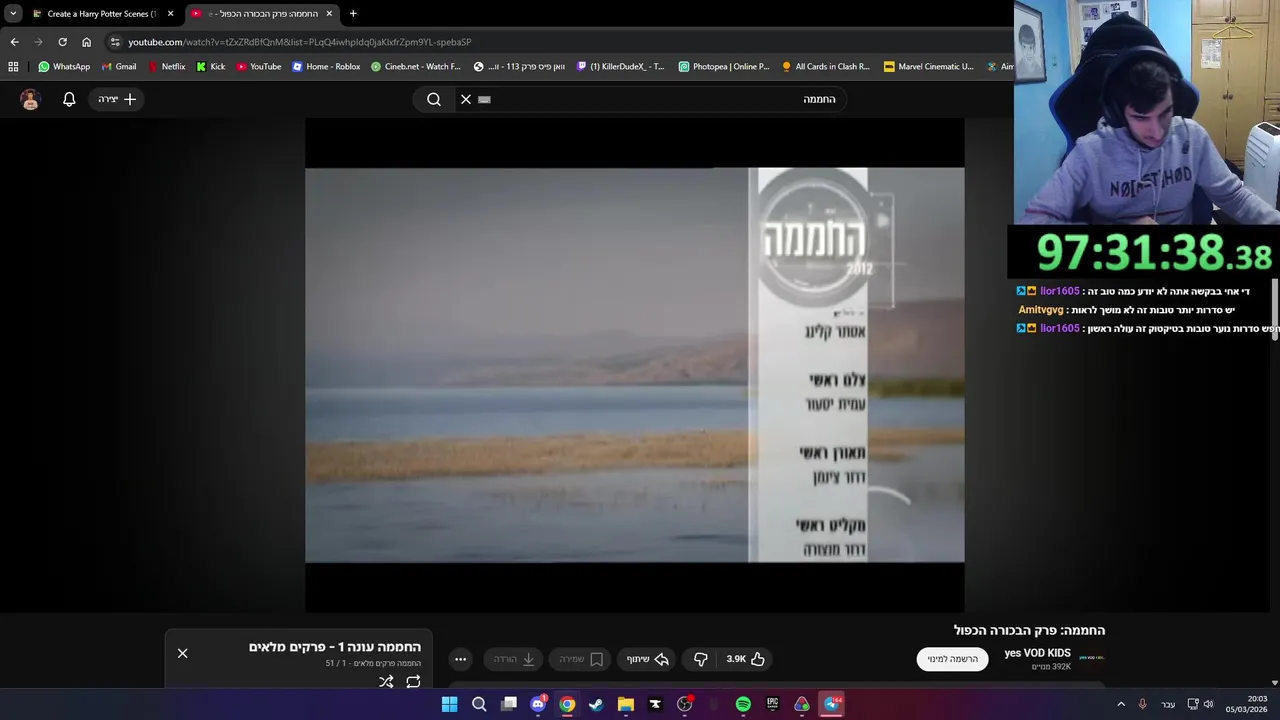Screen dimensions: 1280x720
Task: Click the YouTube search field containing החממה
Action: coord(650,99)
